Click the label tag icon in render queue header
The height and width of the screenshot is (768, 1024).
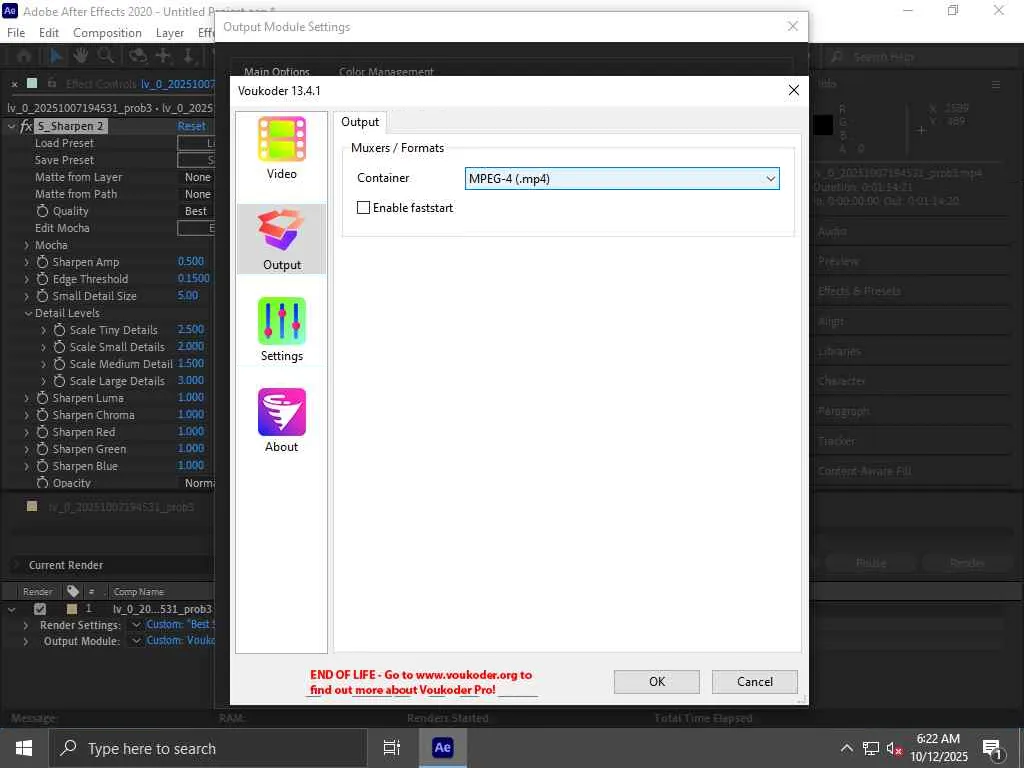73,591
